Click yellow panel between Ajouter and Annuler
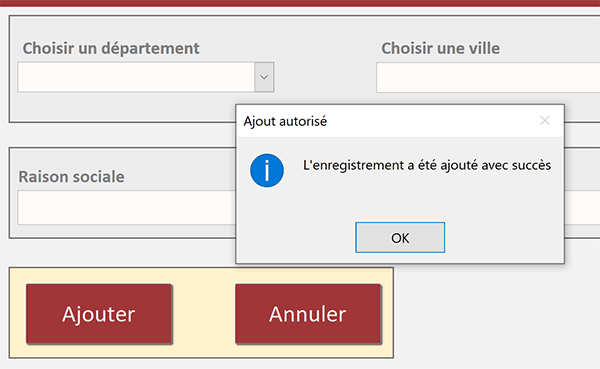The image size is (600, 369). click(x=204, y=314)
